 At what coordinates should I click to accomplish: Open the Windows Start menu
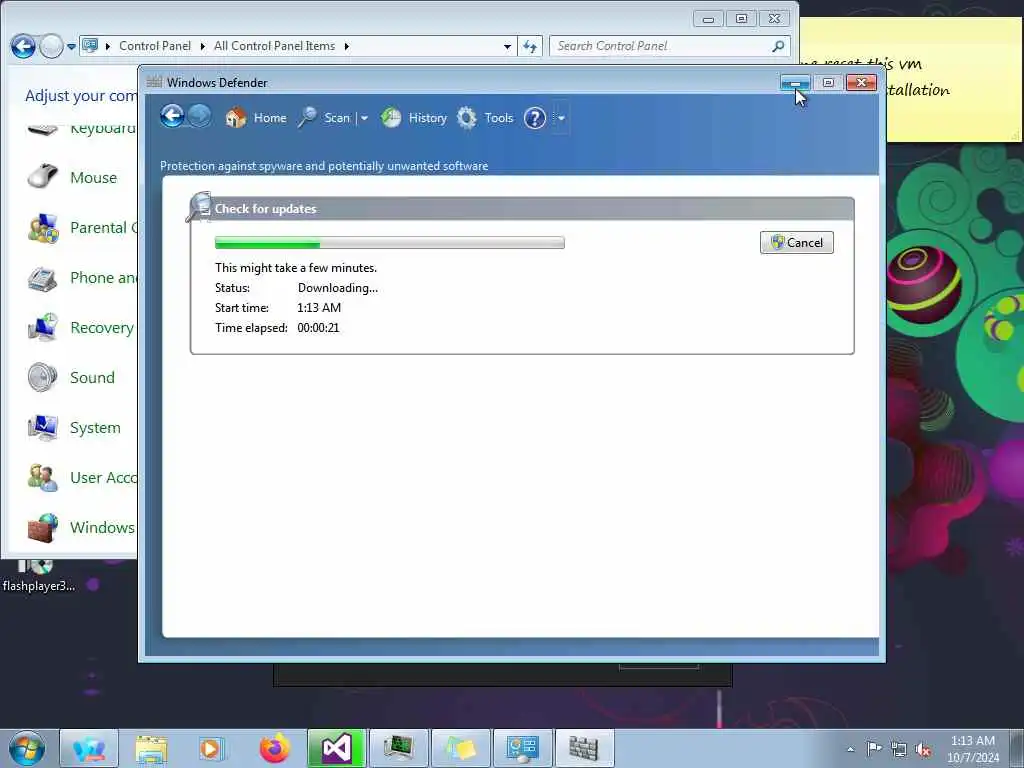coord(27,748)
